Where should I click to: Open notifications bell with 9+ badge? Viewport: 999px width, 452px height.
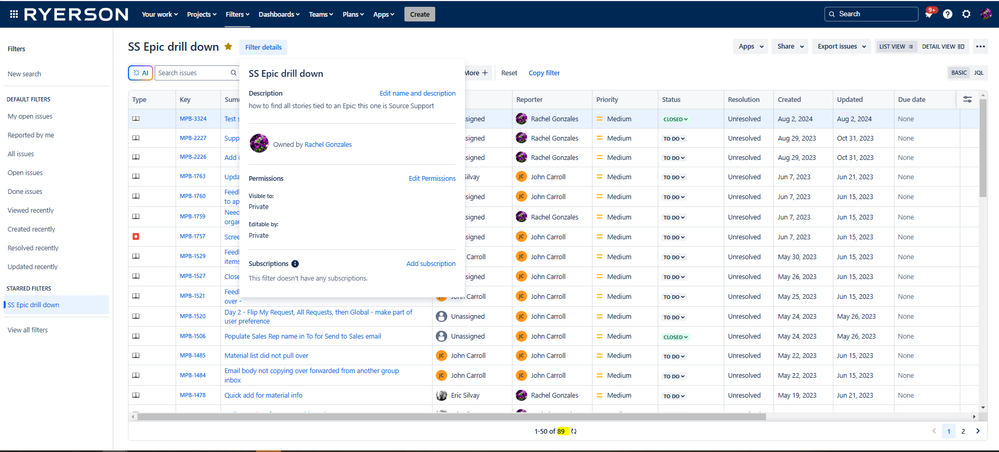930,13
